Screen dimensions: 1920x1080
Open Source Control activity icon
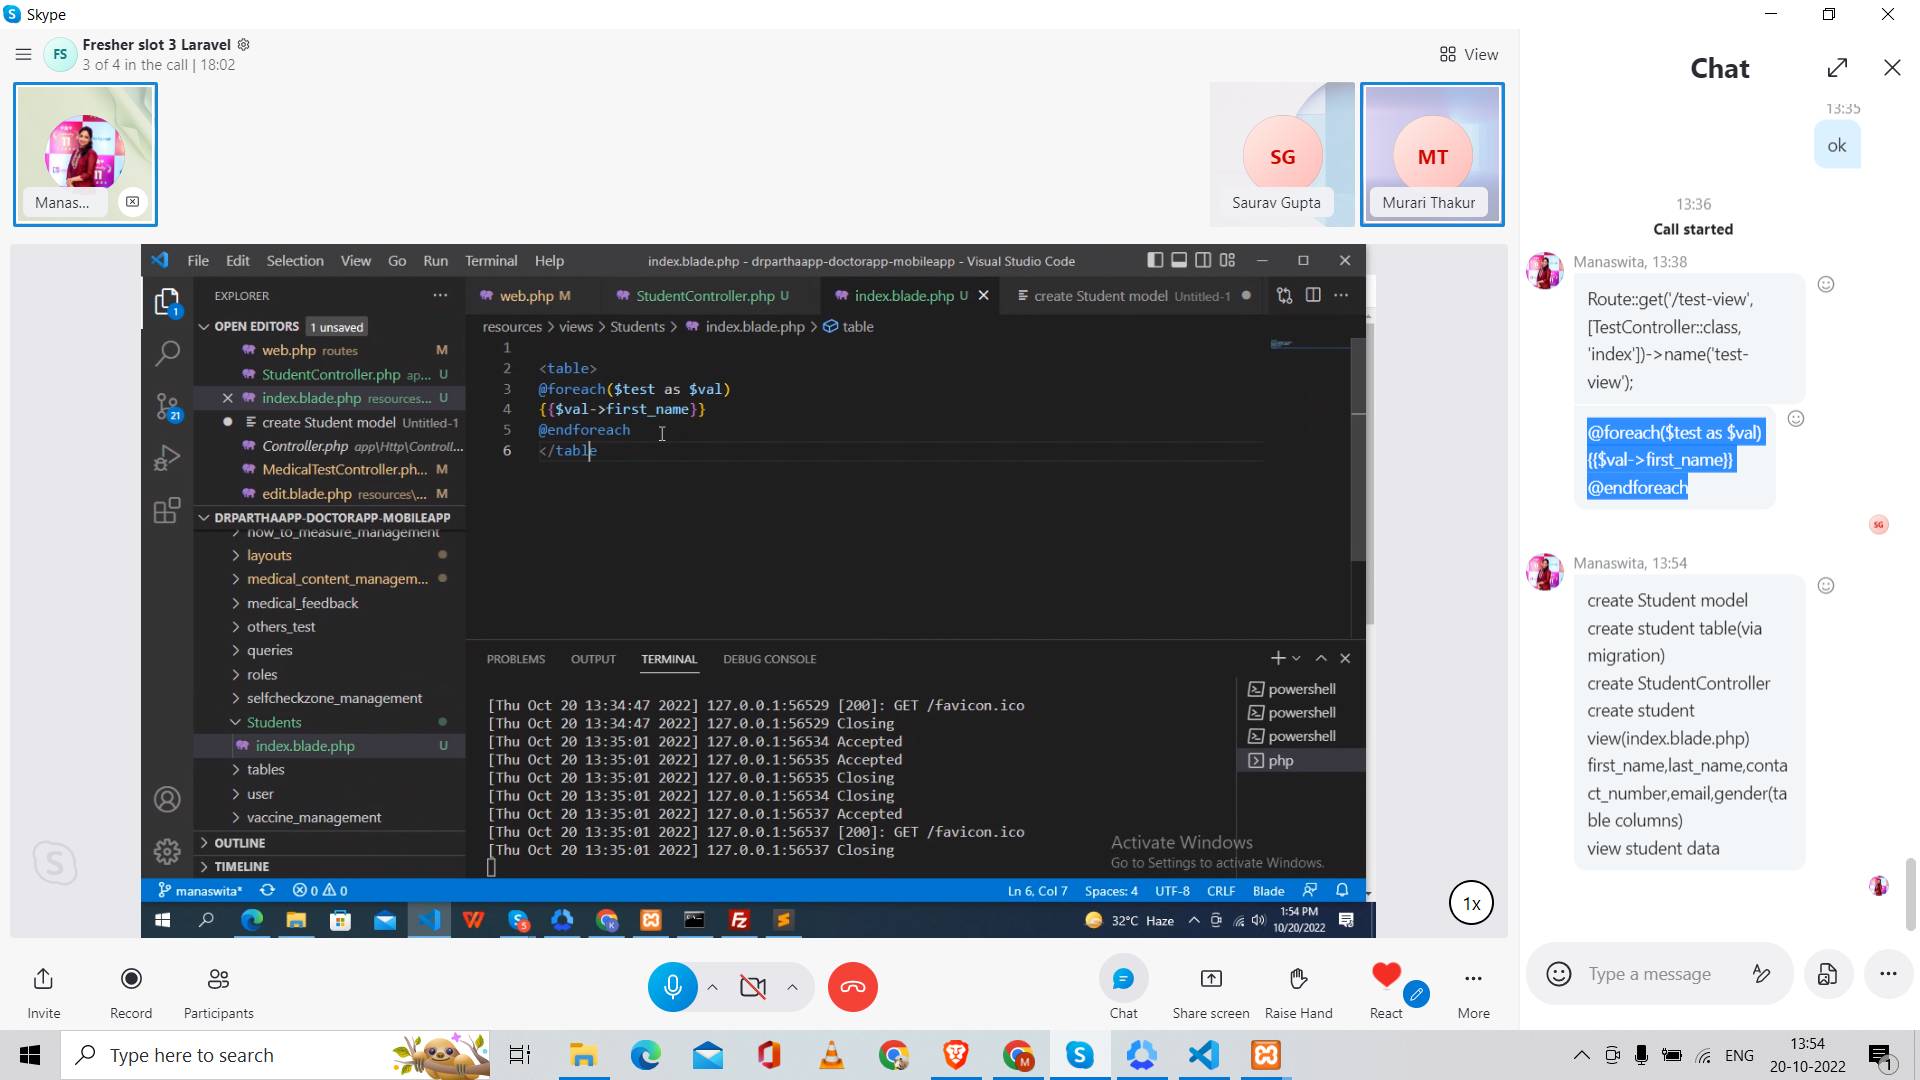coord(167,406)
